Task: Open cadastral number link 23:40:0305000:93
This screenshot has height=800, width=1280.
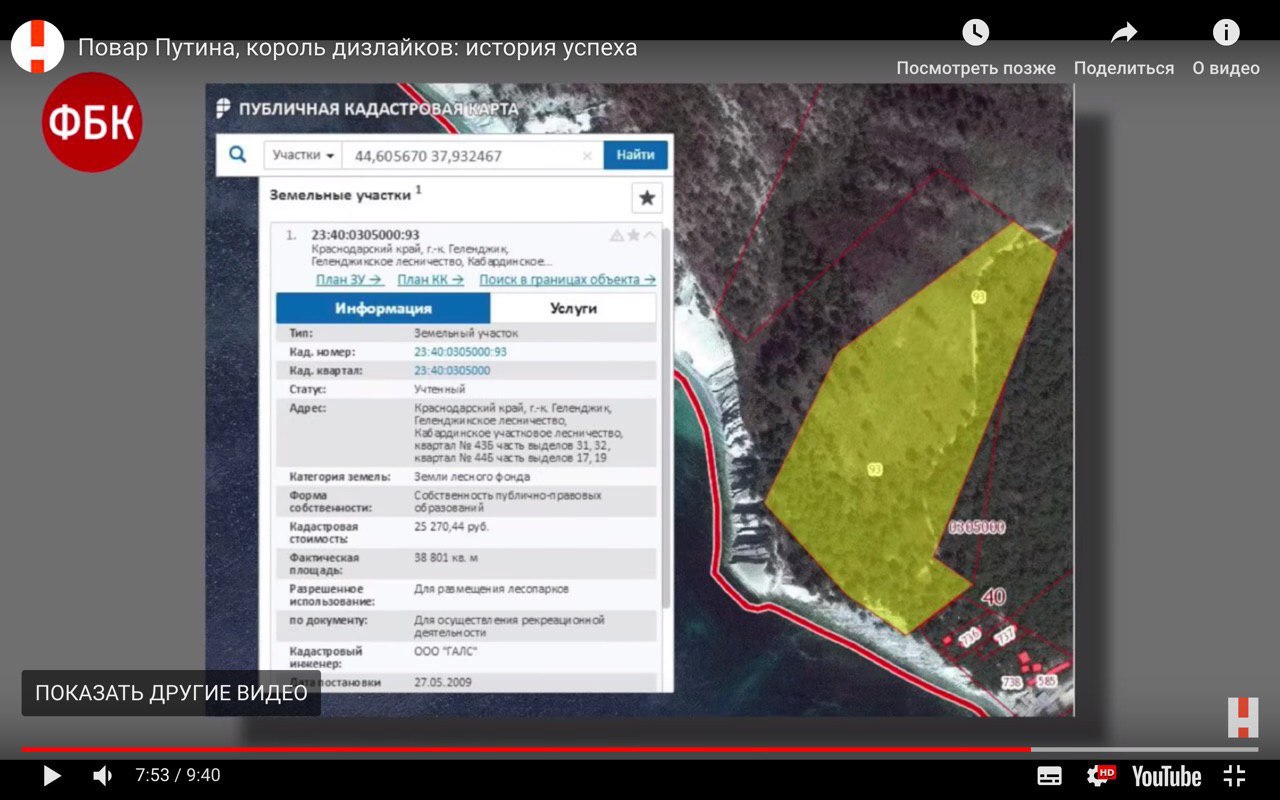Action: (460, 352)
